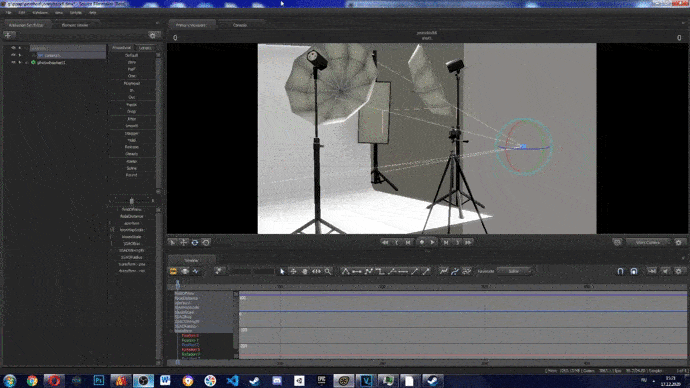Click the play button in playback controls
The width and height of the screenshot is (690, 388).
(433, 242)
